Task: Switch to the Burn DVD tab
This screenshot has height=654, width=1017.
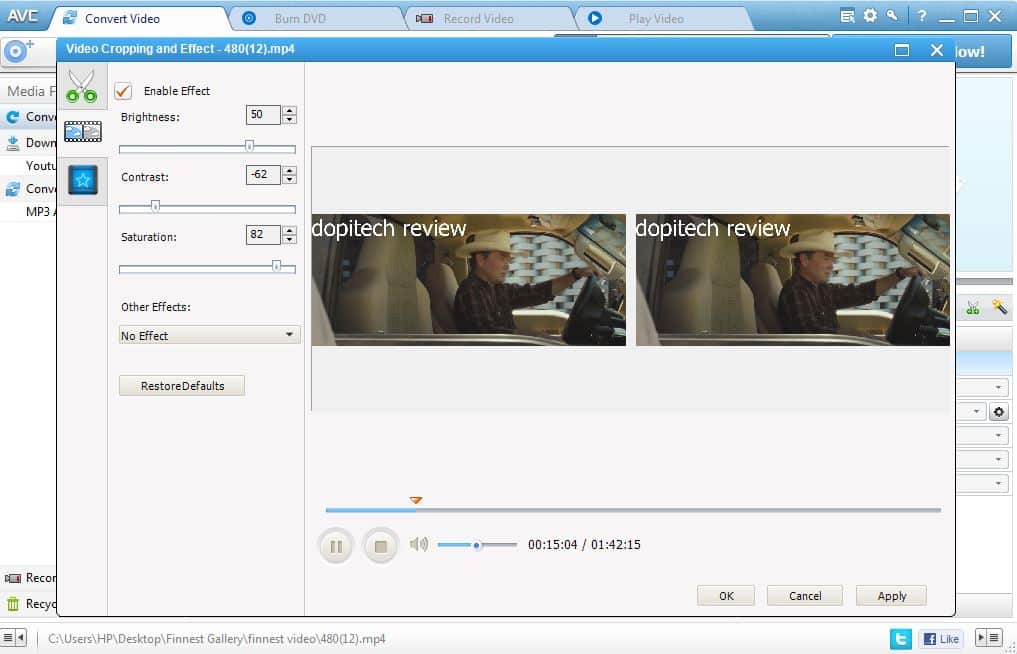Action: [301, 17]
